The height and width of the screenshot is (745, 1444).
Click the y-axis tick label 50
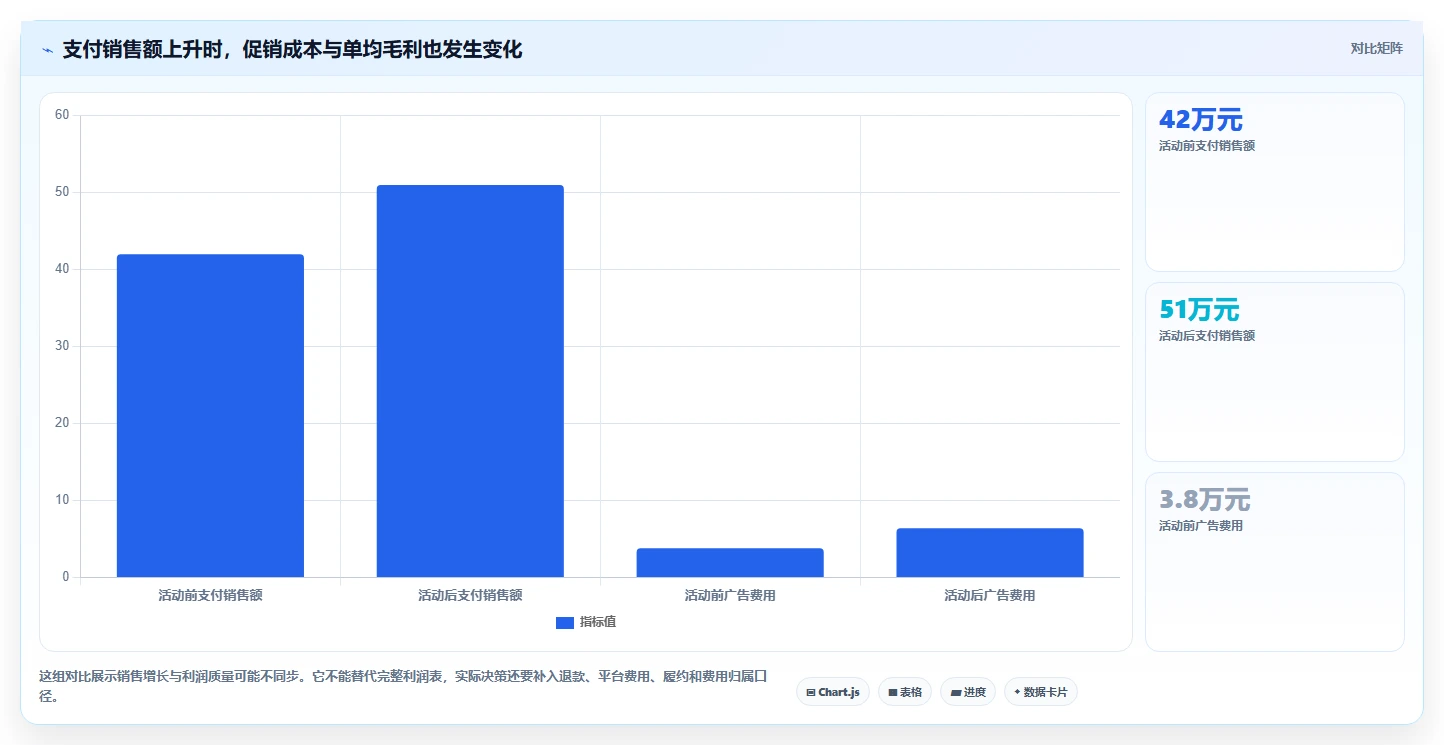pos(62,192)
